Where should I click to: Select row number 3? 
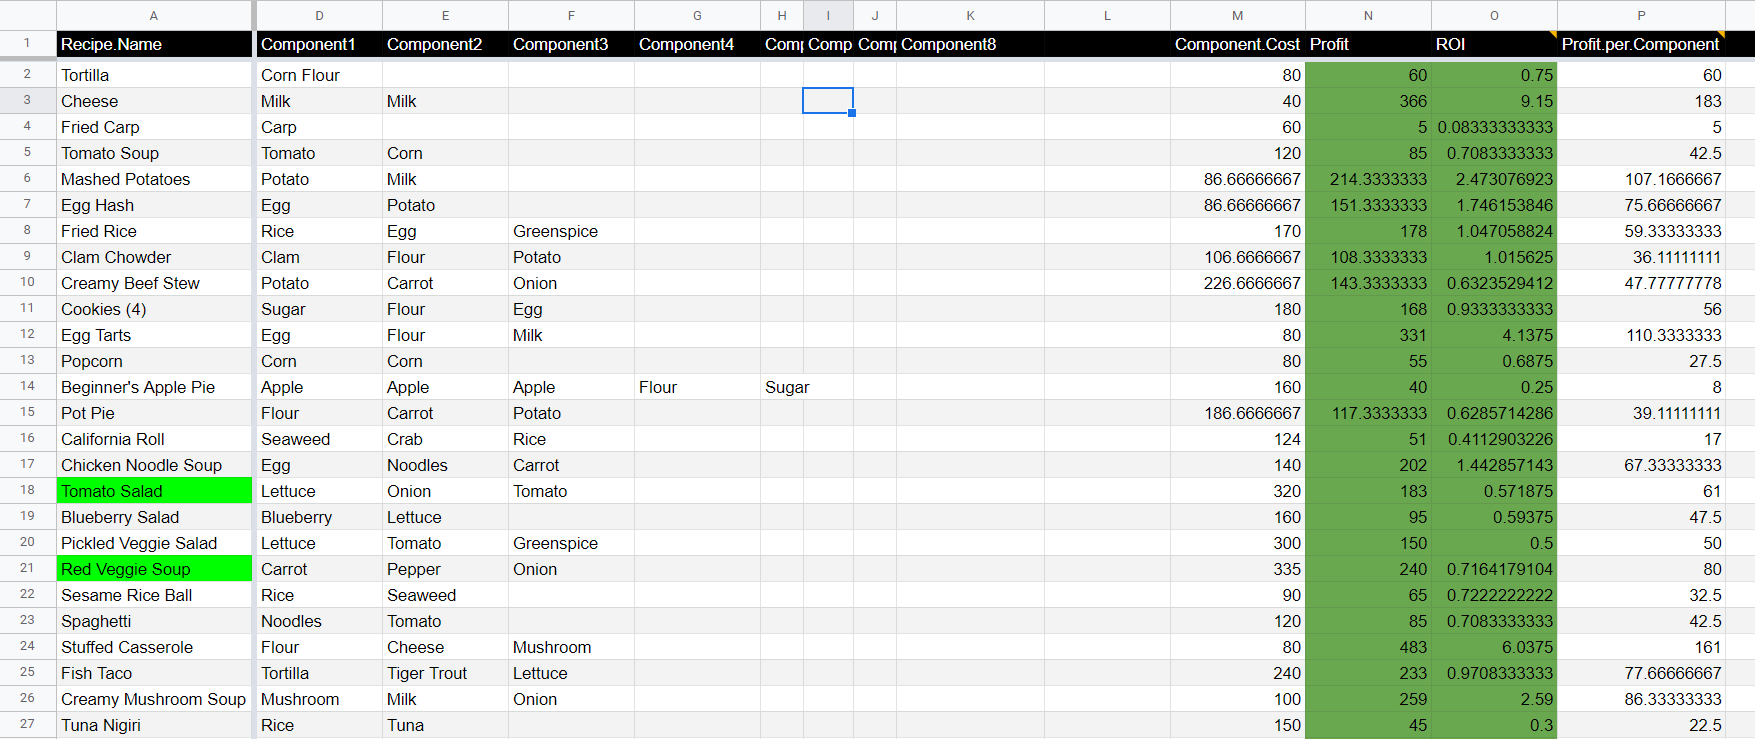click(x=27, y=100)
